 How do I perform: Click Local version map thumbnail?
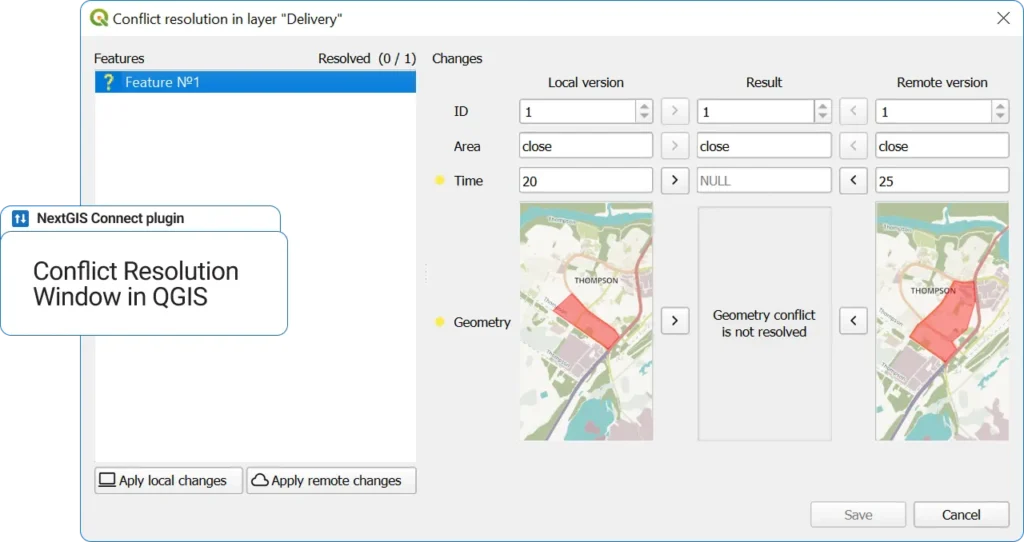tap(586, 321)
